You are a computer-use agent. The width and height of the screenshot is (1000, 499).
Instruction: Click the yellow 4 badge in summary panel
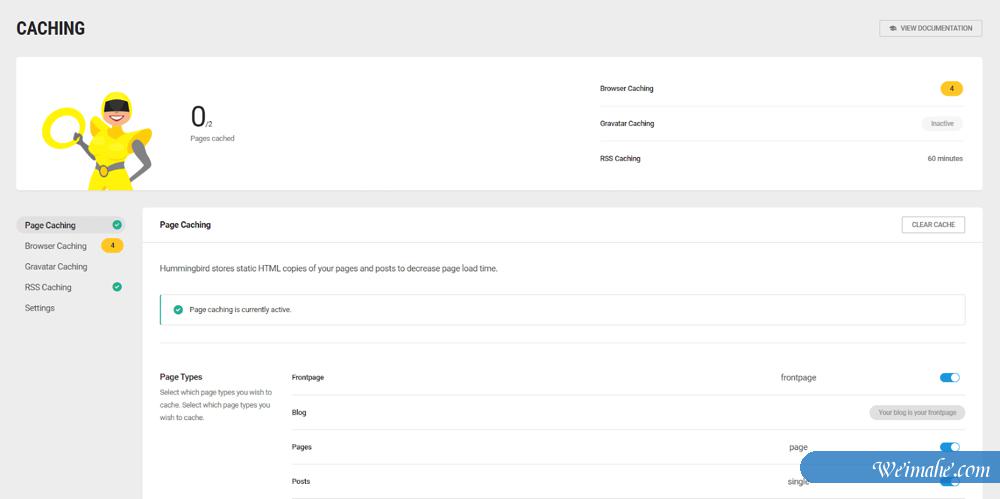point(951,89)
